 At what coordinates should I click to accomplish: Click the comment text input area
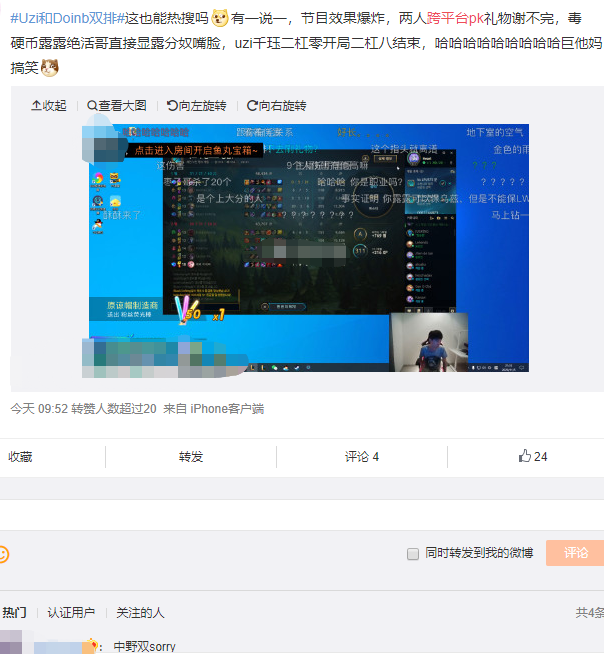[302, 515]
